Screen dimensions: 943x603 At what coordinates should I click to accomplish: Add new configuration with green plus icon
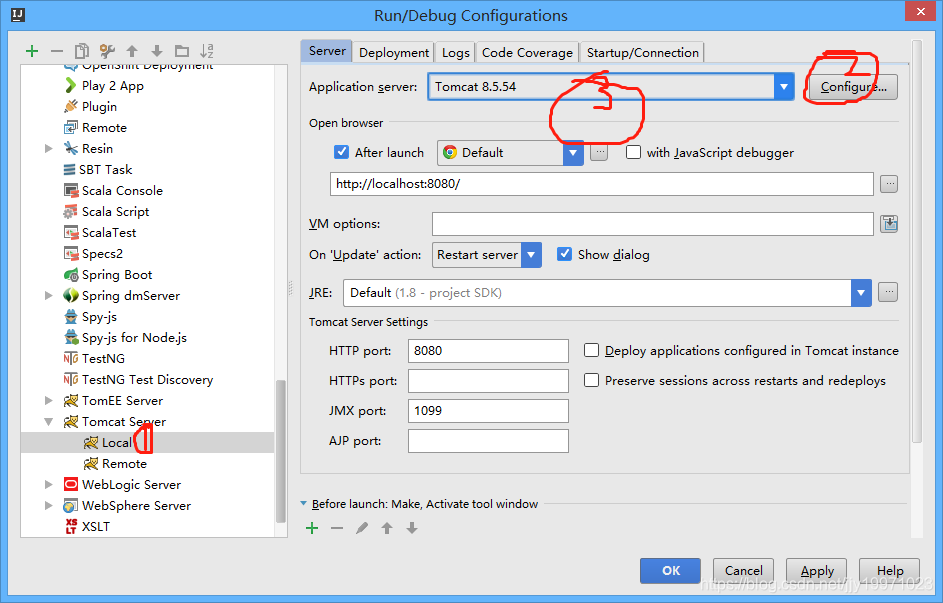[x=32, y=51]
